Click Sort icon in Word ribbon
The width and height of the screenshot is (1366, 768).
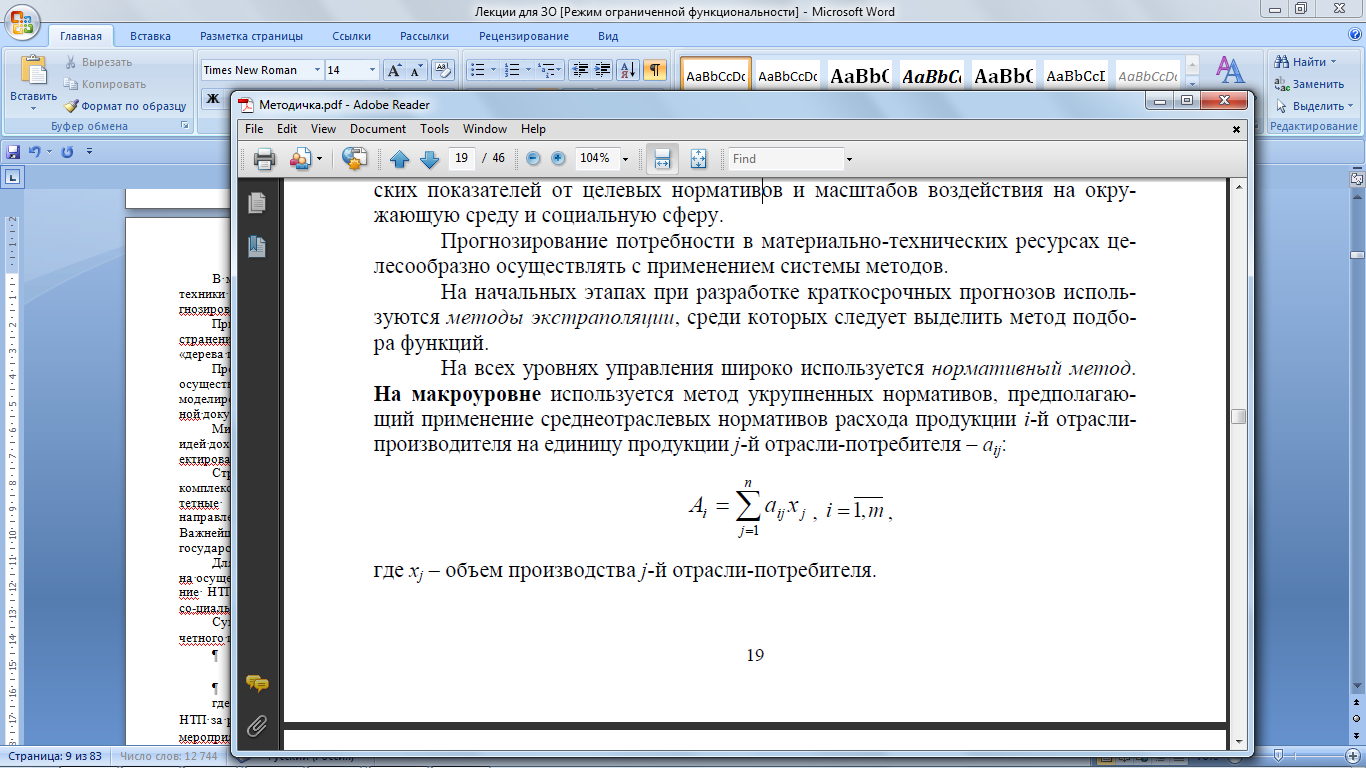point(628,70)
